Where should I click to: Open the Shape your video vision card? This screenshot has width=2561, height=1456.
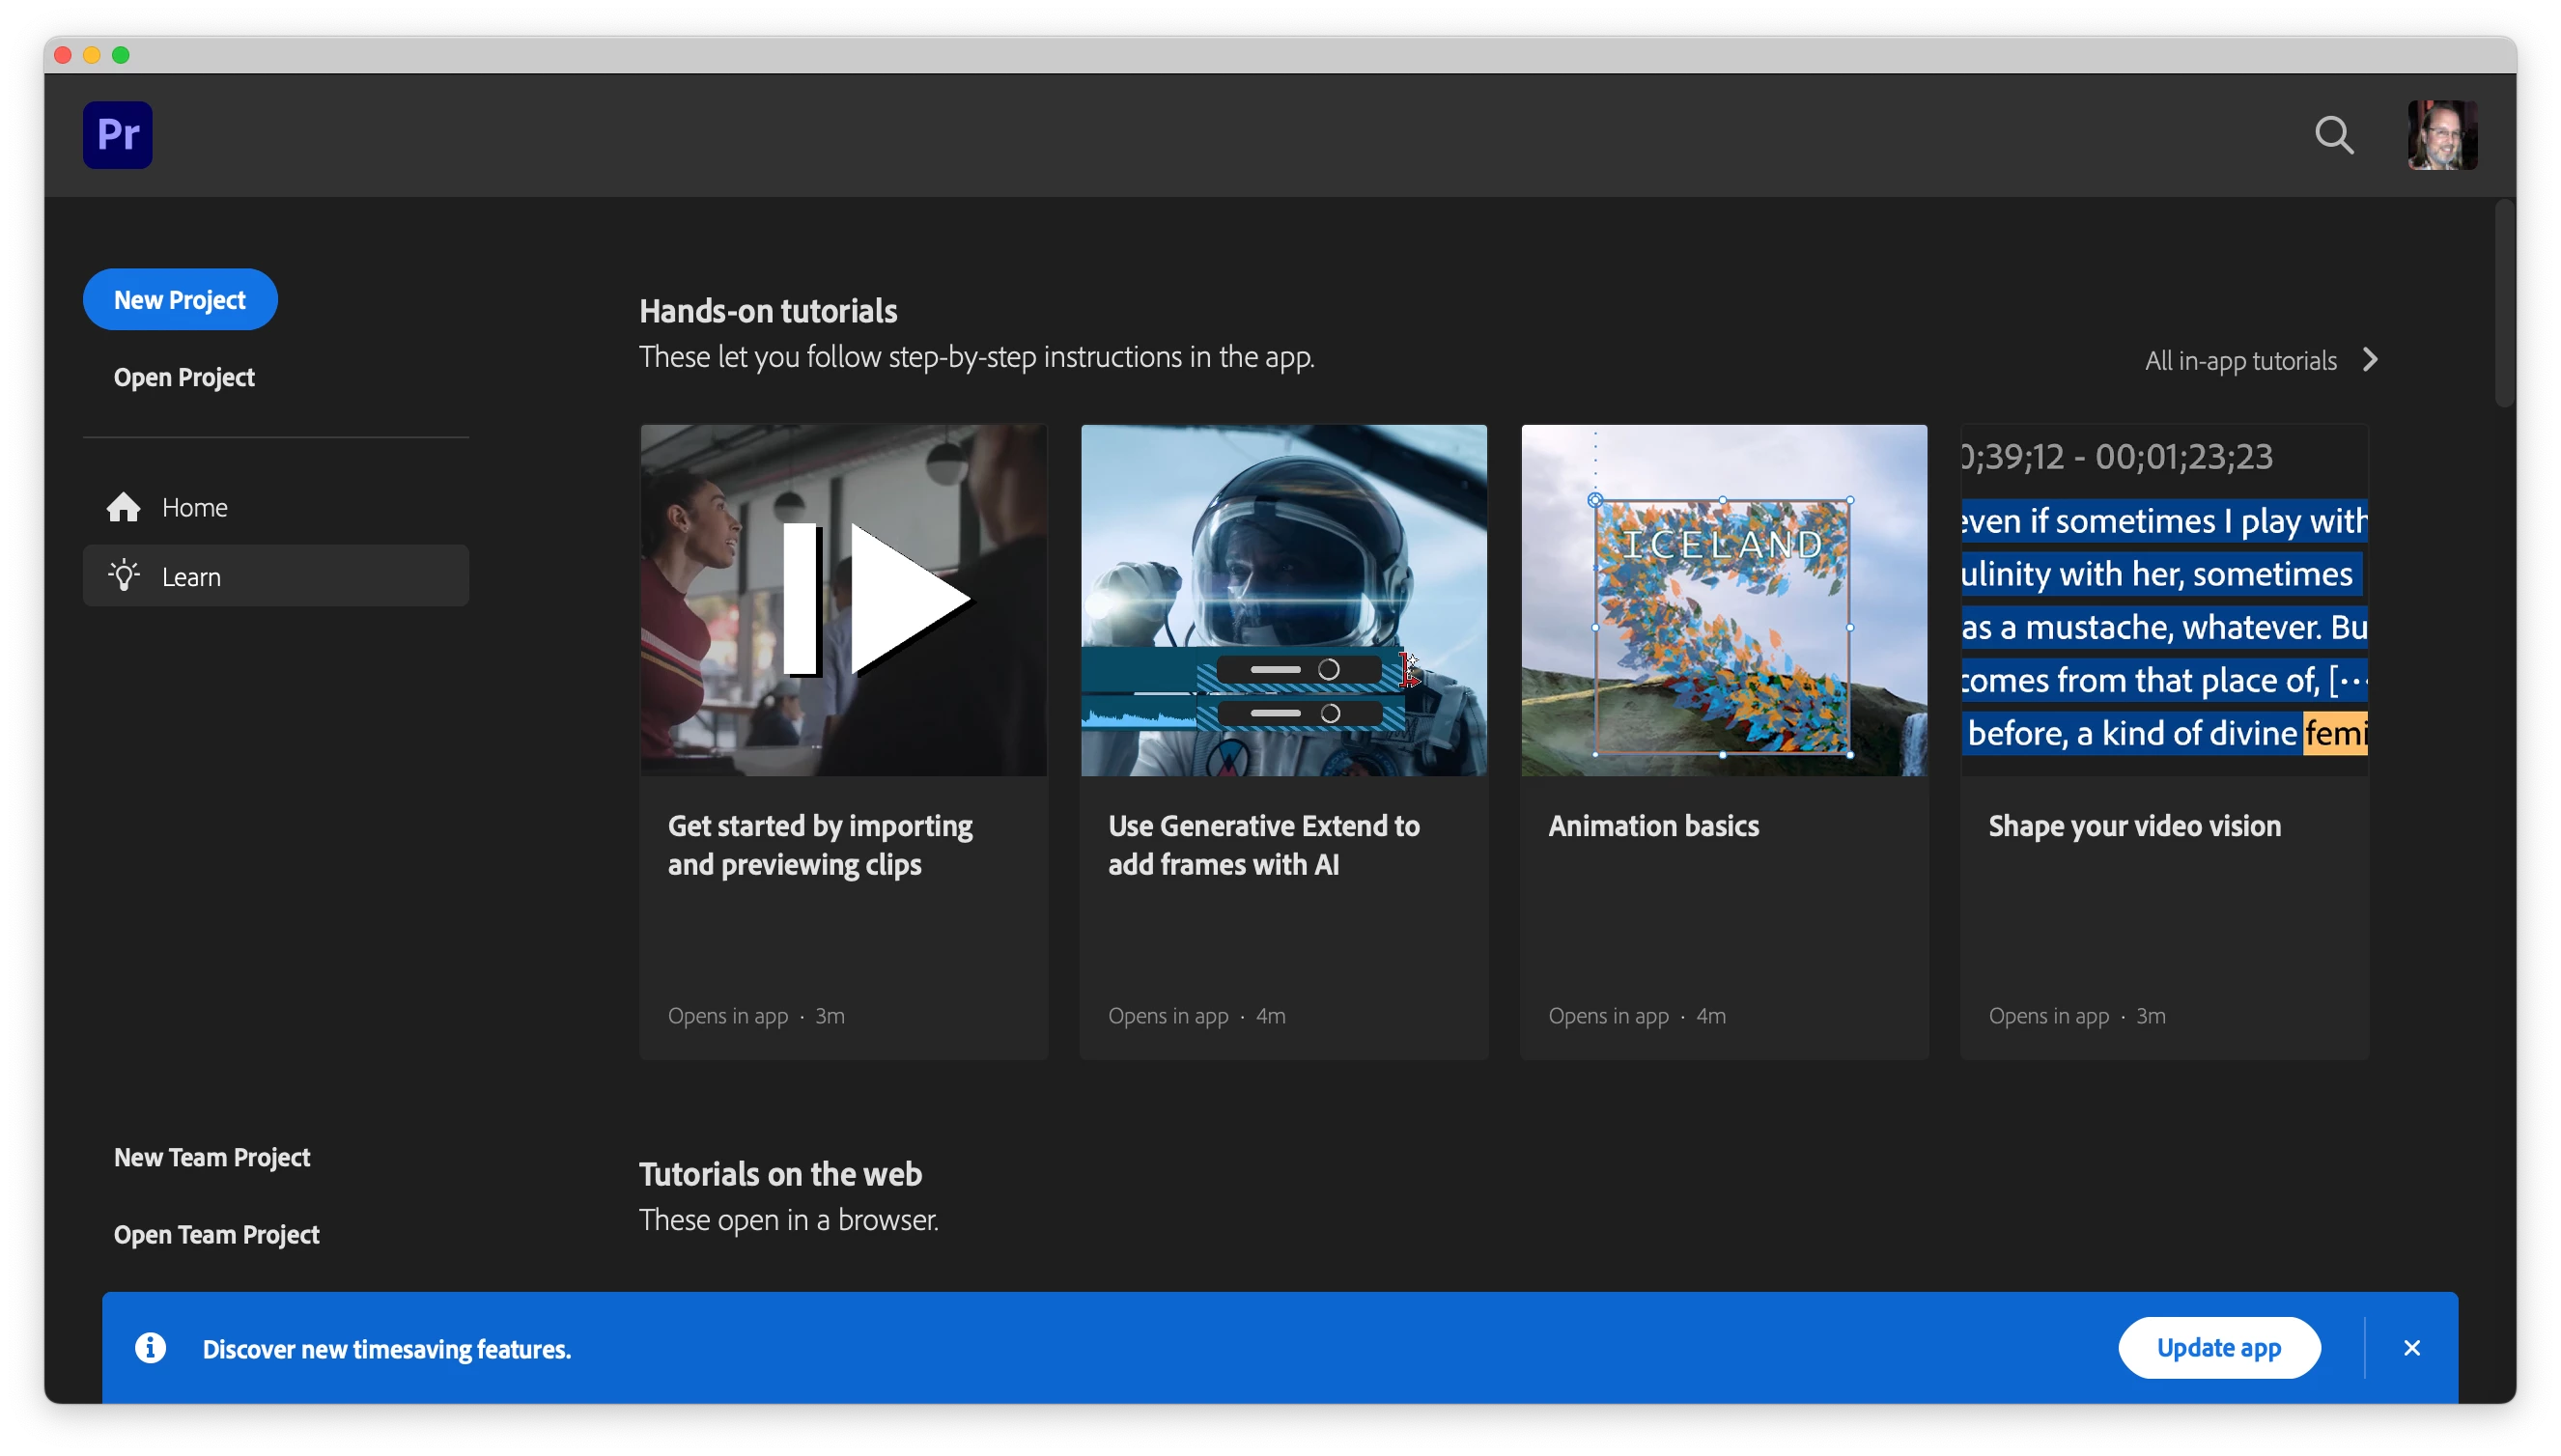pyautogui.click(x=2164, y=740)
